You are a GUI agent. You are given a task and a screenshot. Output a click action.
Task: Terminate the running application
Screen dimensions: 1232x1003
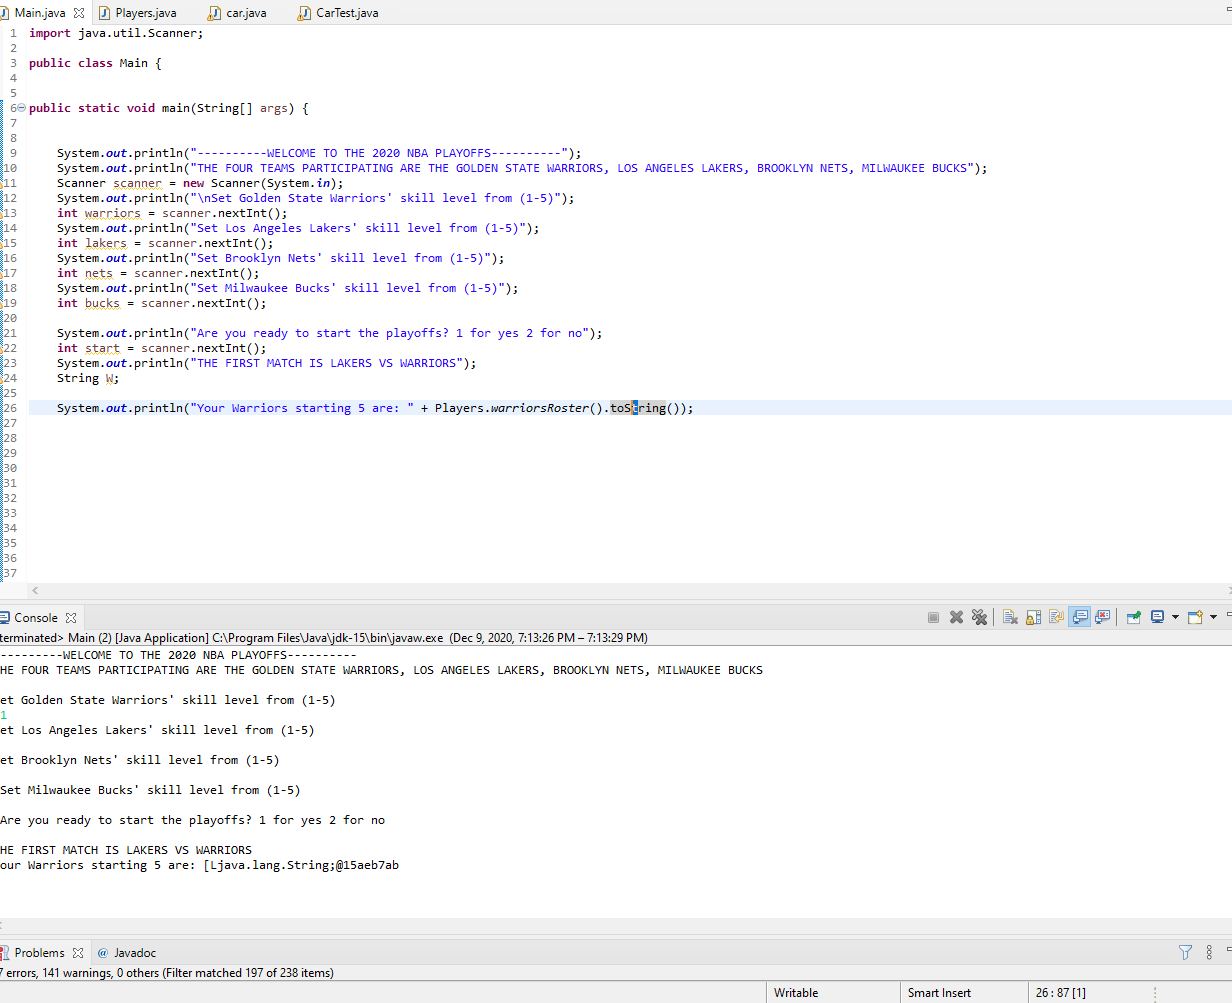click(935, 617)
